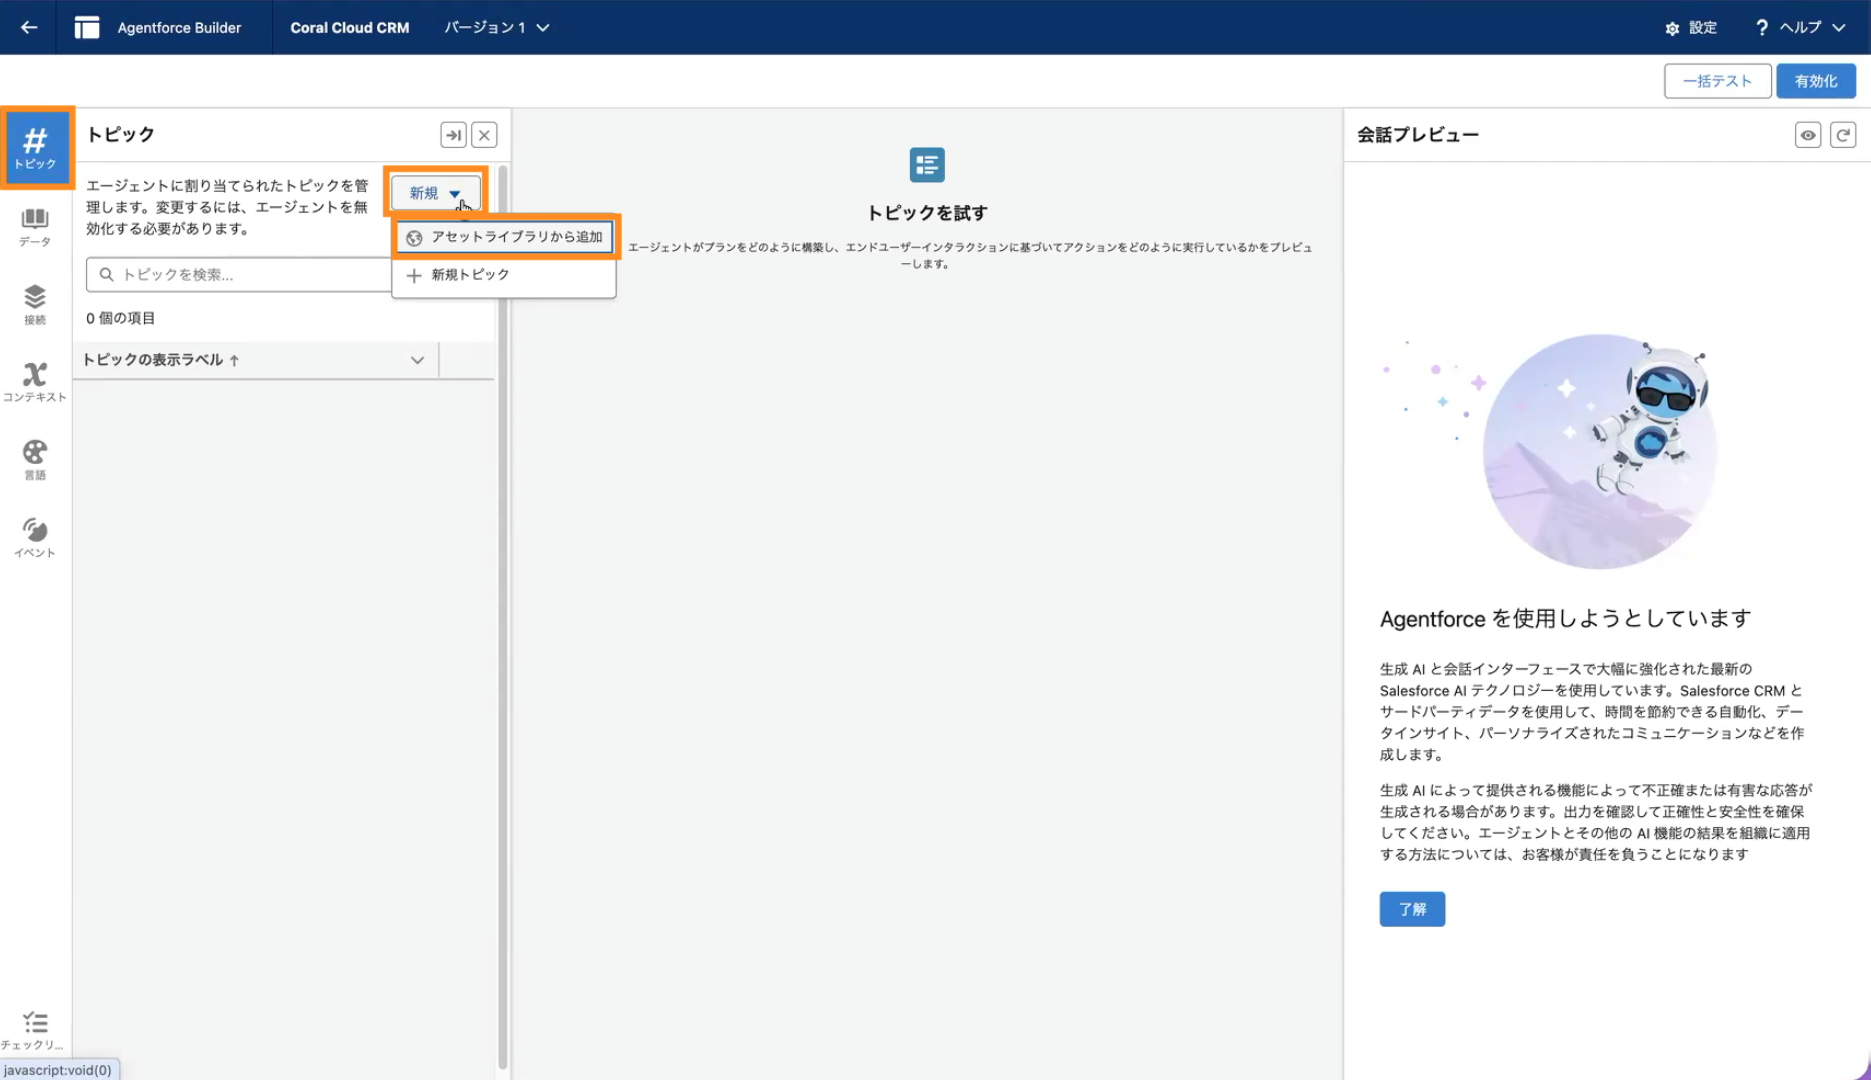Click the 新規 dropdown button
Screen dimensions: 1871x1080
[436, 193]
